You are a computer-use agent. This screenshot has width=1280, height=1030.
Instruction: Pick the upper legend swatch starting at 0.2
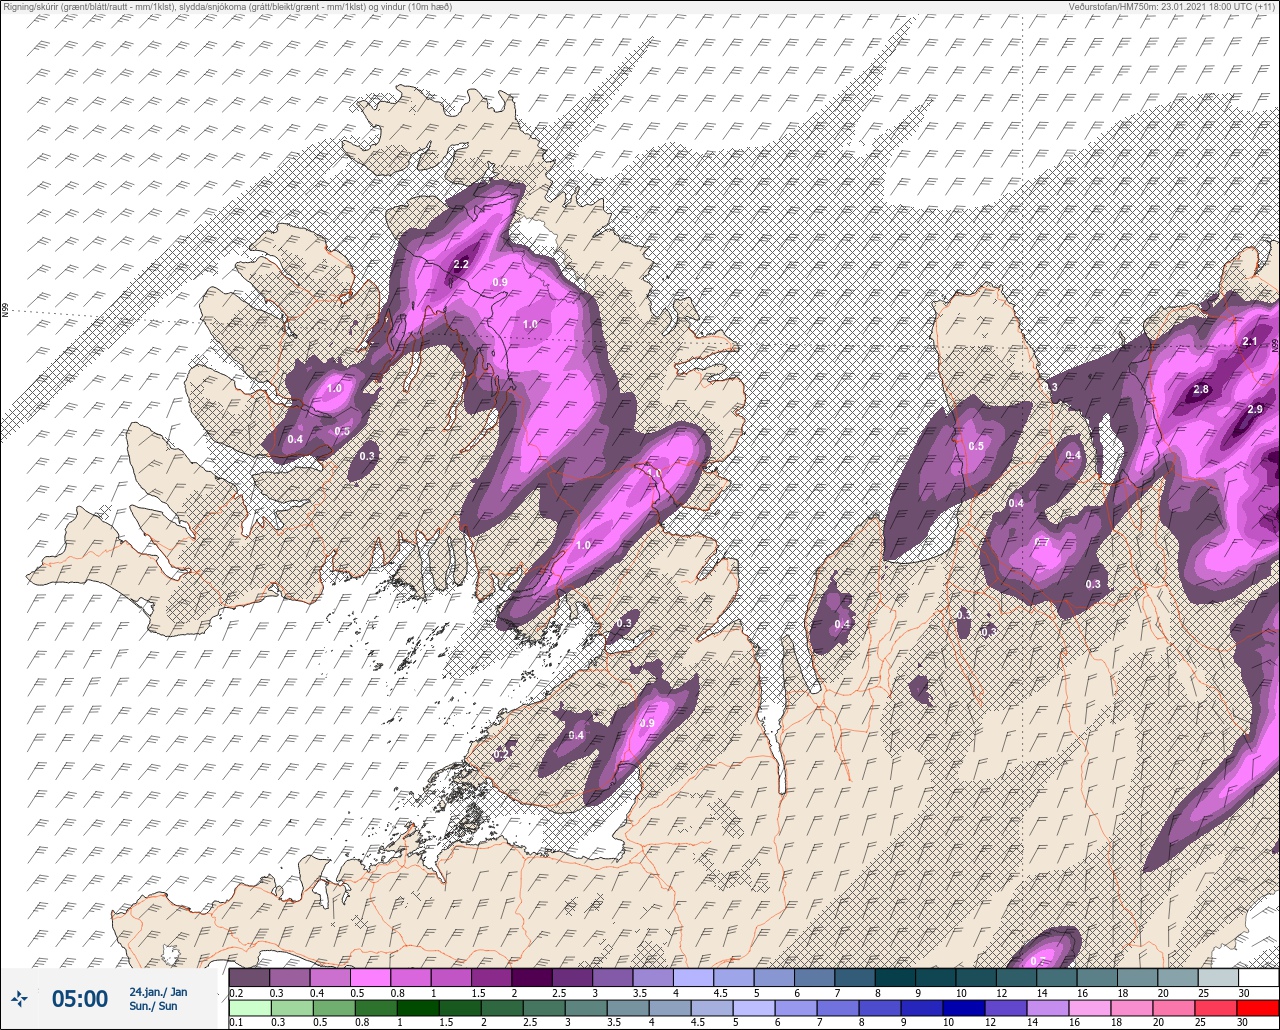point(249,977)
